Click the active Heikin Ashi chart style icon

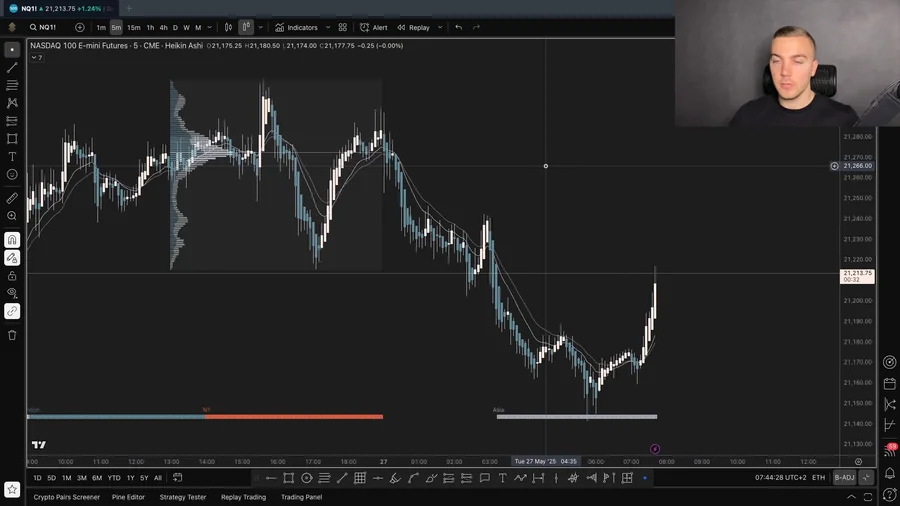(246, 28)
